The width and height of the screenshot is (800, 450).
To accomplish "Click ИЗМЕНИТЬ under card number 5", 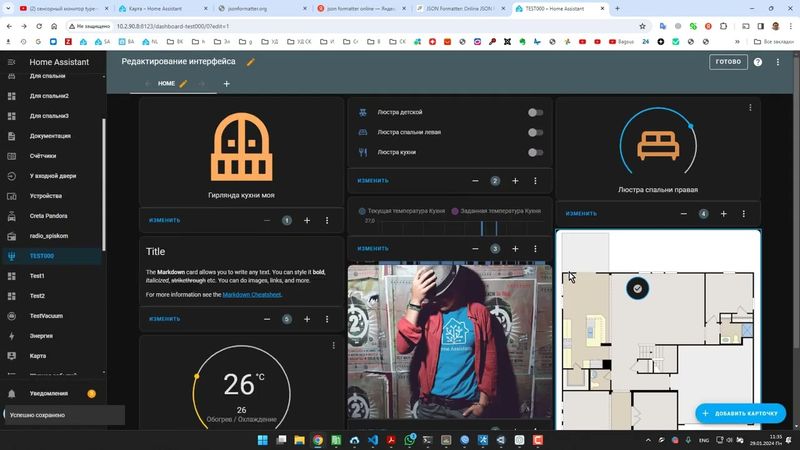I will 165,319.
